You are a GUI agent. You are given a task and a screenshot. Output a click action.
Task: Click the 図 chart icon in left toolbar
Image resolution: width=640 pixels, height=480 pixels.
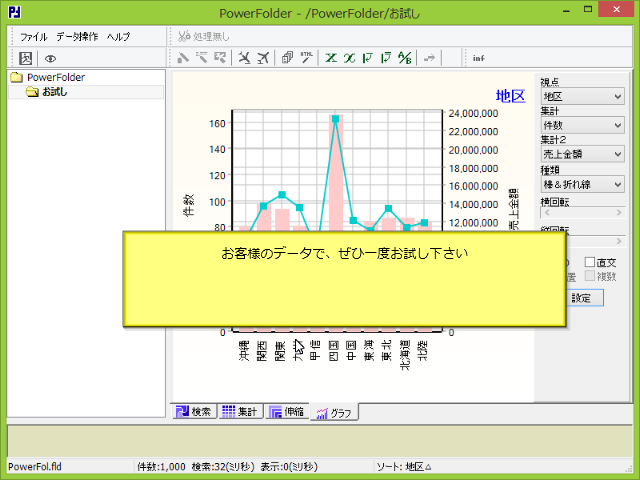pos(25,58)
